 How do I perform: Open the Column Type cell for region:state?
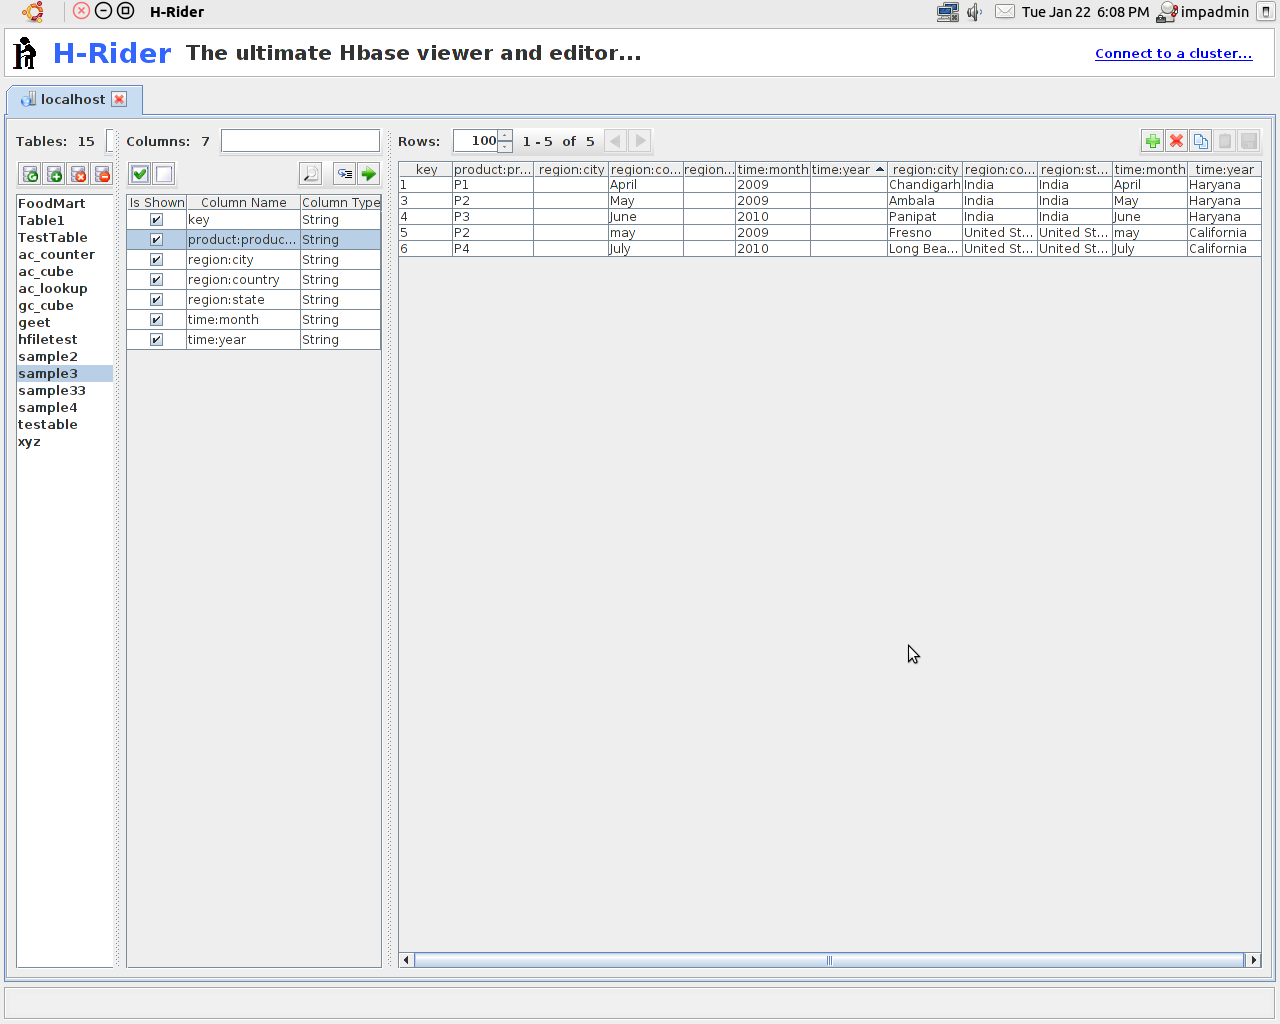pos(340,299)
